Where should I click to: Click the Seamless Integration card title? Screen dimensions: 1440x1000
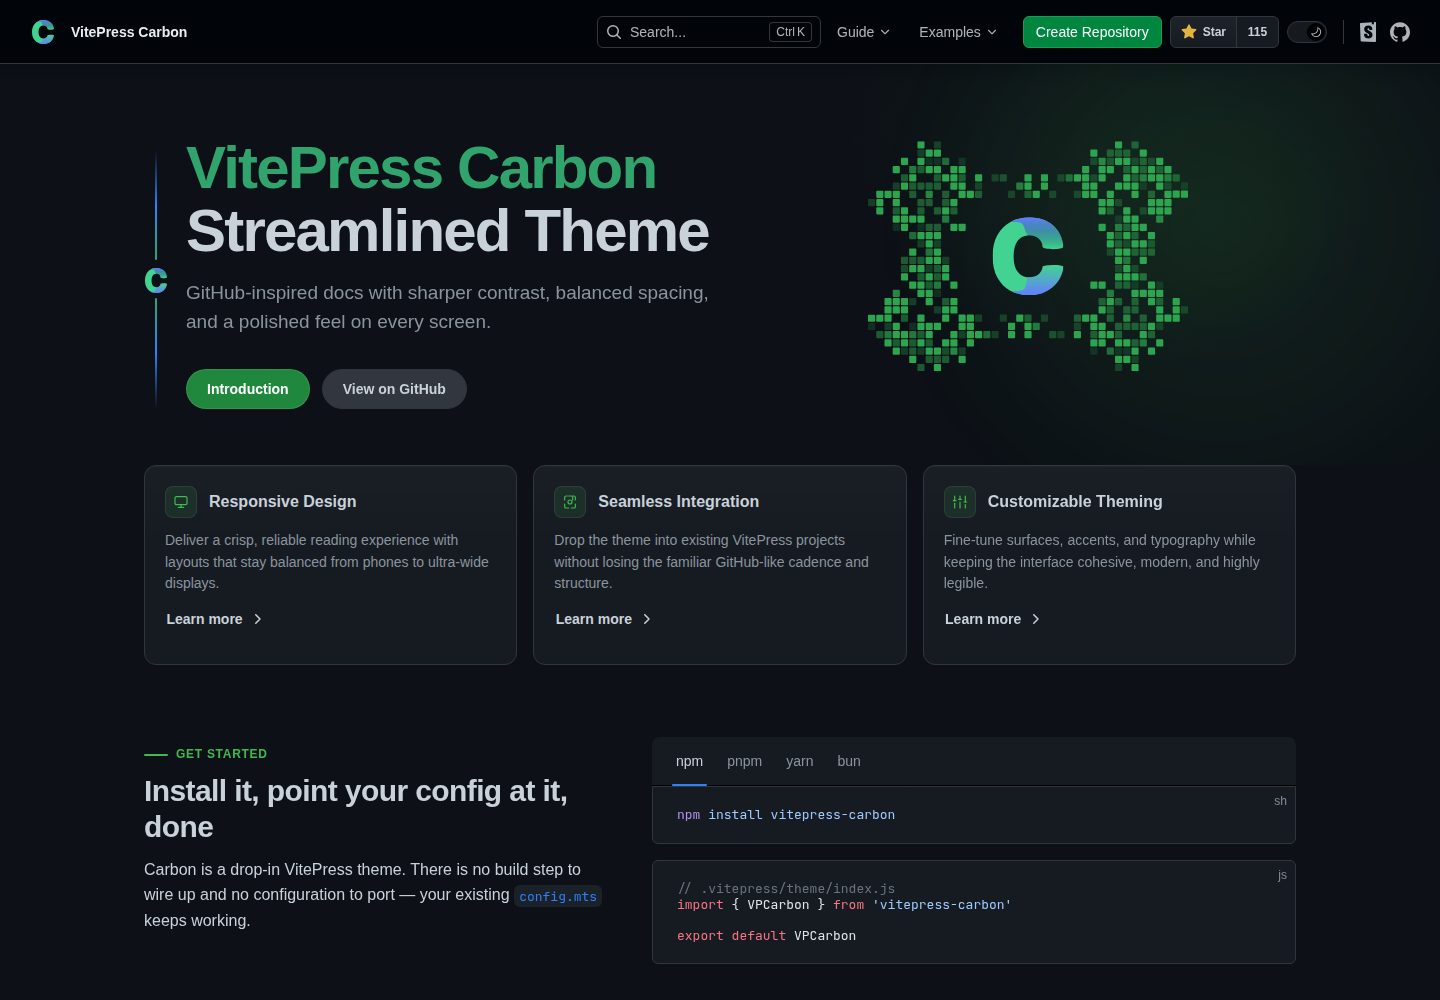[678, 502]
